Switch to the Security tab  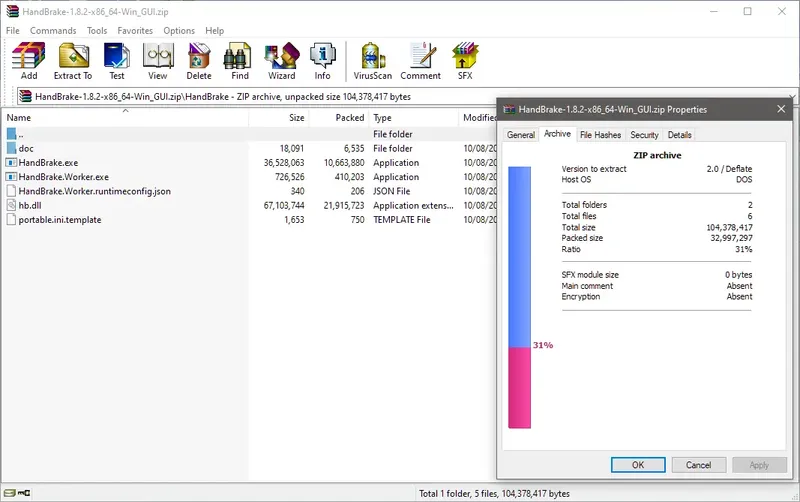[x=644, y=135]
